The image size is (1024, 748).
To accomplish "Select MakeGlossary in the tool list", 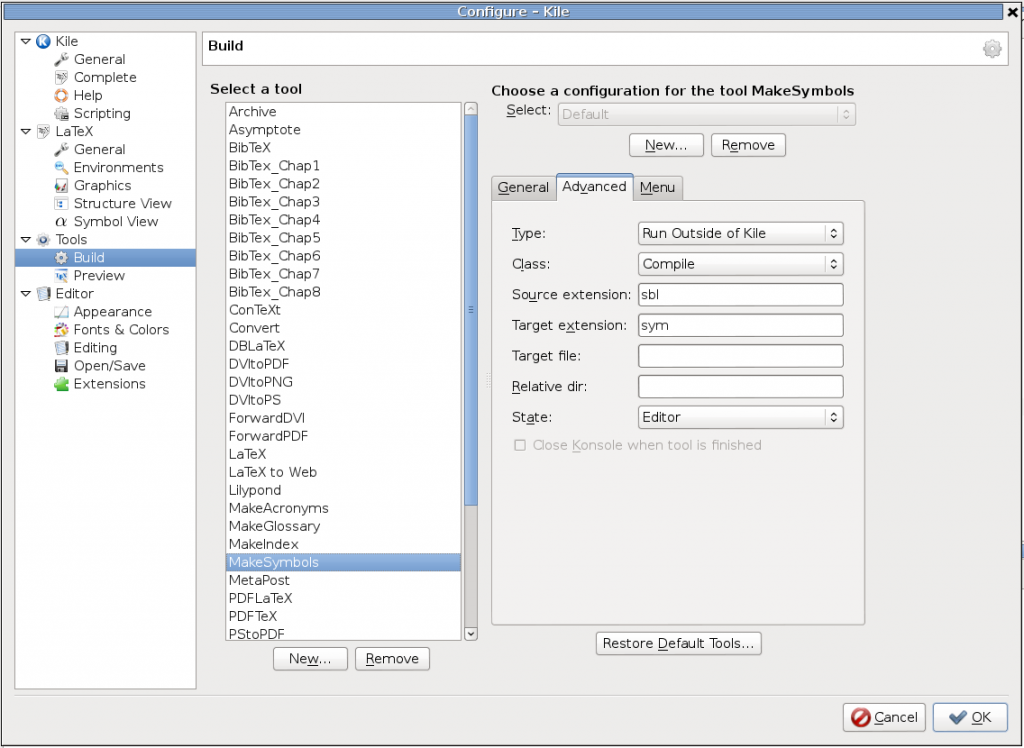I will [344, 527].
